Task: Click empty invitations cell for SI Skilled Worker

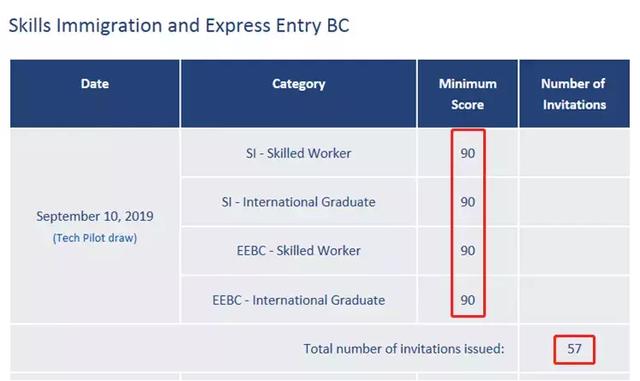Action: point(574,153)
